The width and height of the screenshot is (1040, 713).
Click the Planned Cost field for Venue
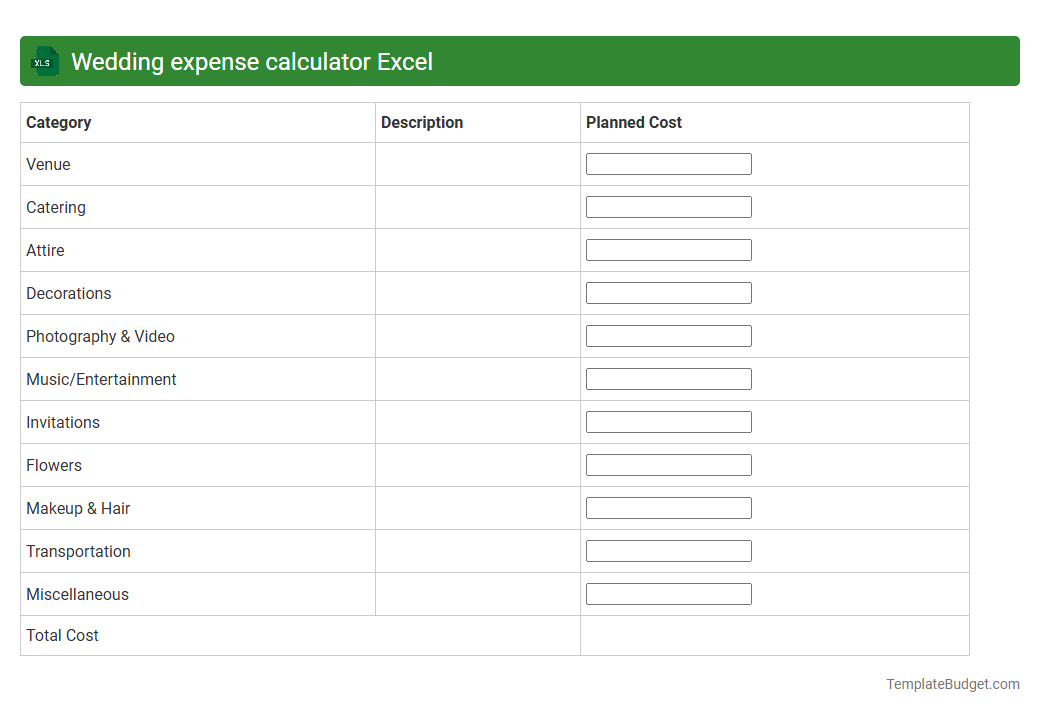(x=668, y=163)
